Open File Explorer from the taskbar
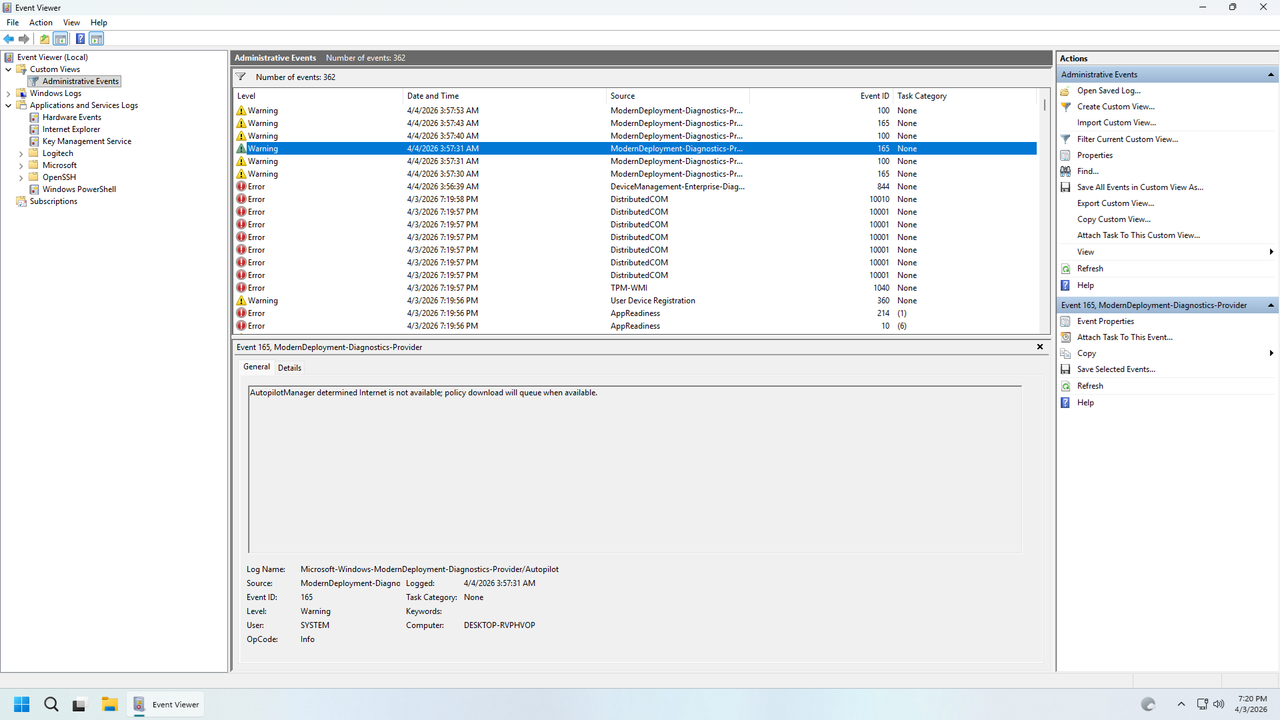Screen dimensions: 1280x720 (x=109, y=704)
